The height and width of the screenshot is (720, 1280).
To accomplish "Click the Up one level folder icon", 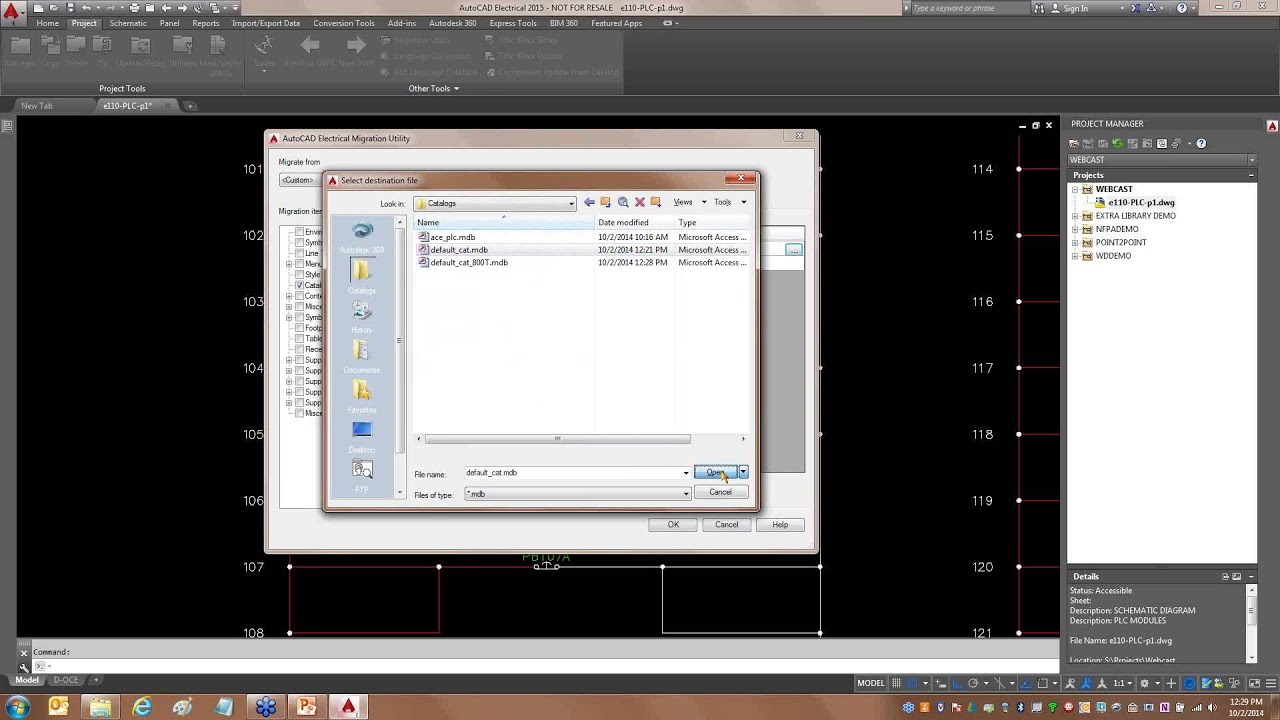I will [606, 202].
